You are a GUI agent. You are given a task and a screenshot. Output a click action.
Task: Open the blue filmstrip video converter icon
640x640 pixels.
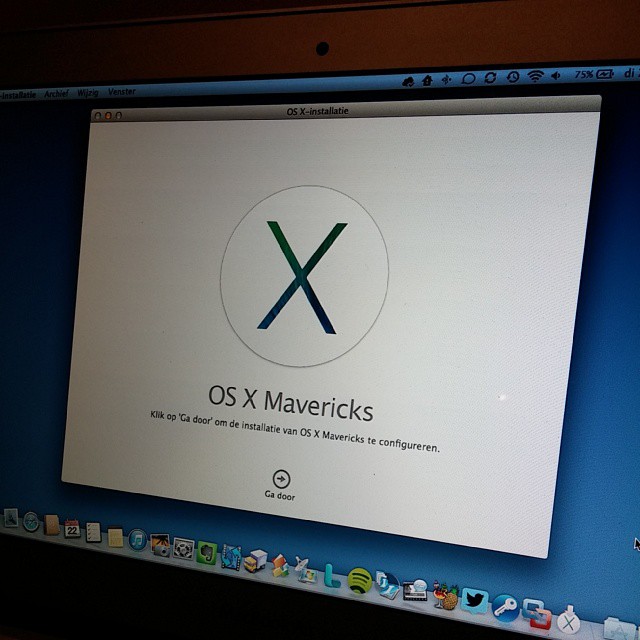(x=231, y=558)
